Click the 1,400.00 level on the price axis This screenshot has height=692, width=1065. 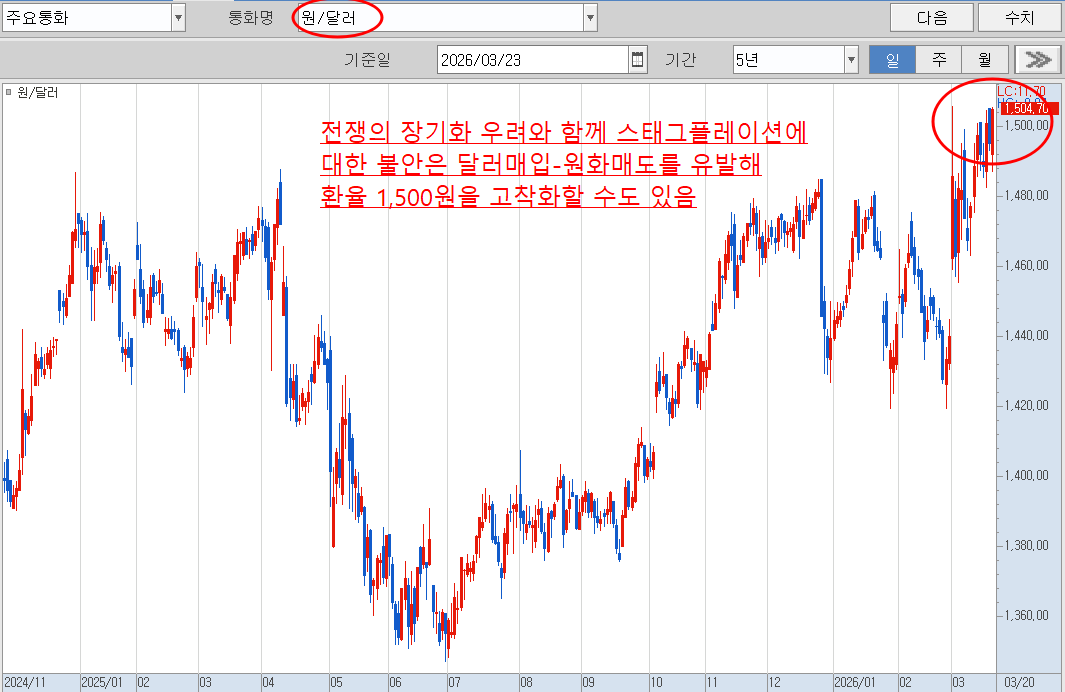pos(1028,475)
